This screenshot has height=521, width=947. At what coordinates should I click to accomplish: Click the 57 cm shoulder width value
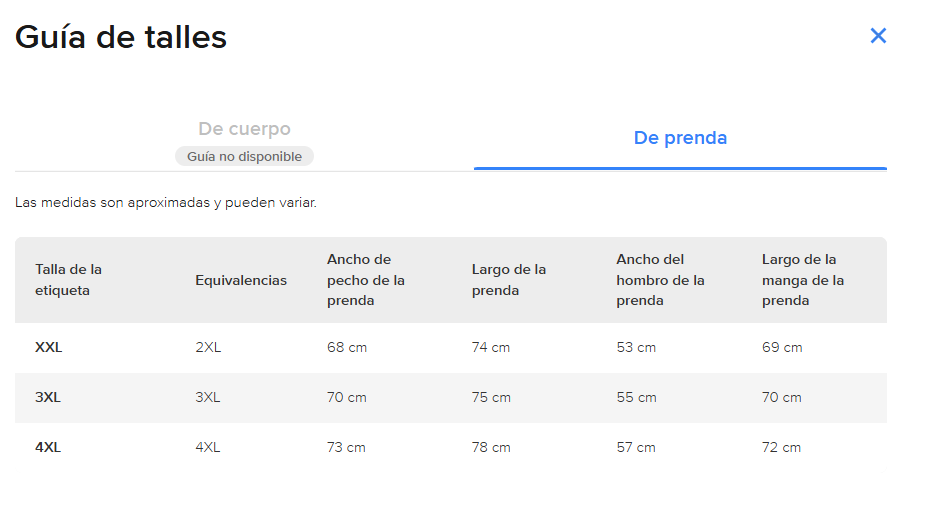636,447
